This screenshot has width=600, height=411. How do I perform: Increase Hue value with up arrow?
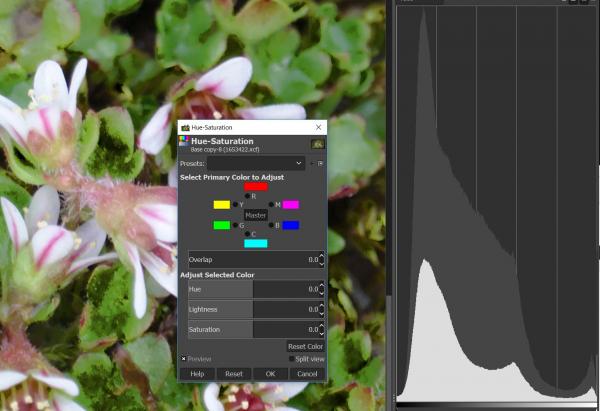click(x=321, y=285)
